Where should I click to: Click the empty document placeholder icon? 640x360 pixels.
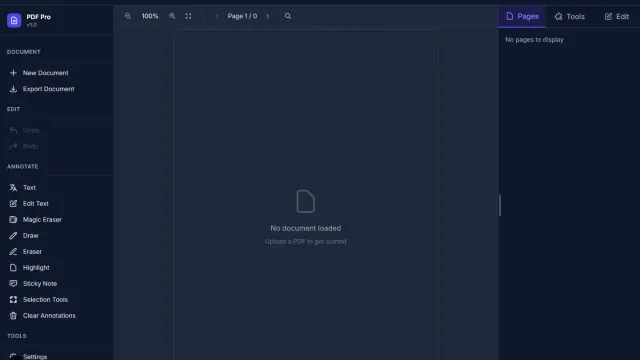(306, 201)
